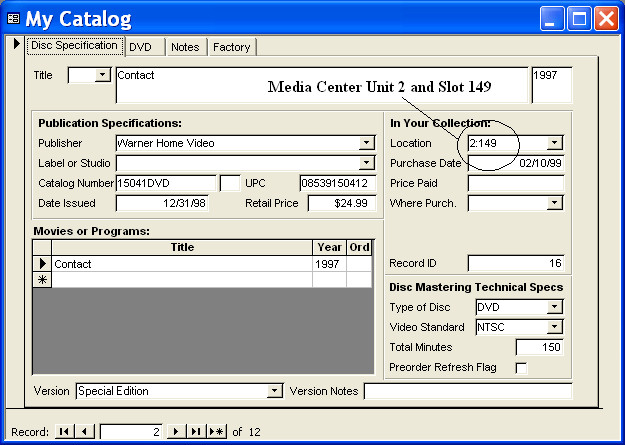Click new row asterisk selector in grid
The height and width of the screenshot is (445, 625).
click(x=42, y=280)
